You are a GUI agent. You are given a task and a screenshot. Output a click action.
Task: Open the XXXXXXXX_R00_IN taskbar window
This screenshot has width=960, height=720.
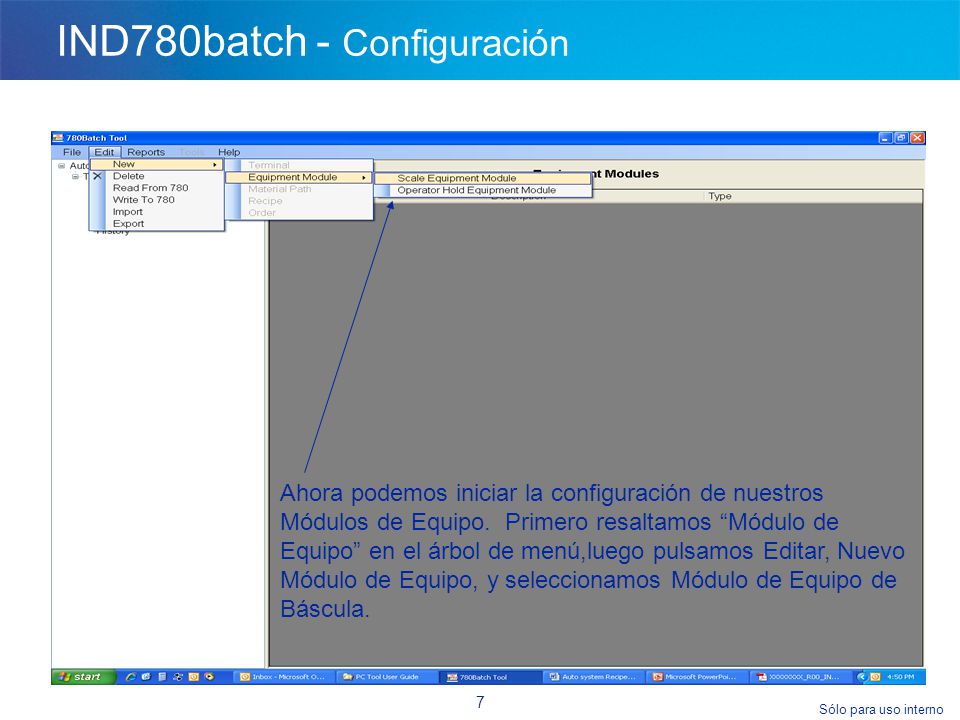click(x=800, y=677)
